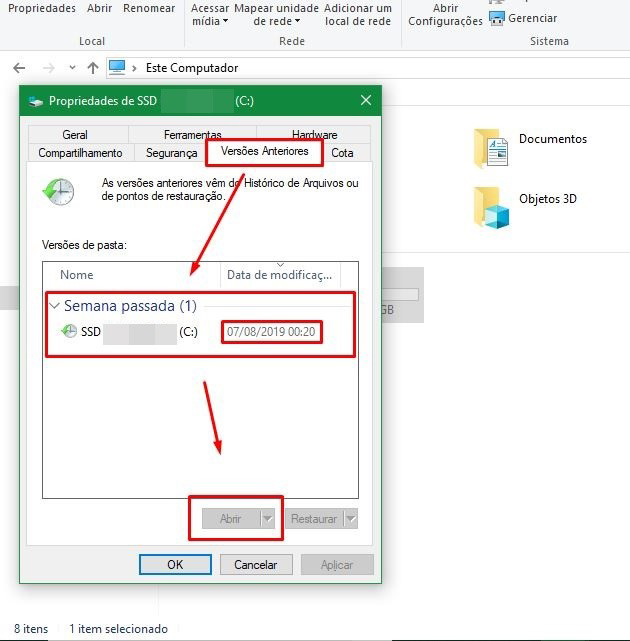This screenshot has height=641, width=630.
Task: Switch to the Ferramentas tab
Action: pyautogui.click(x=193, y=134)
